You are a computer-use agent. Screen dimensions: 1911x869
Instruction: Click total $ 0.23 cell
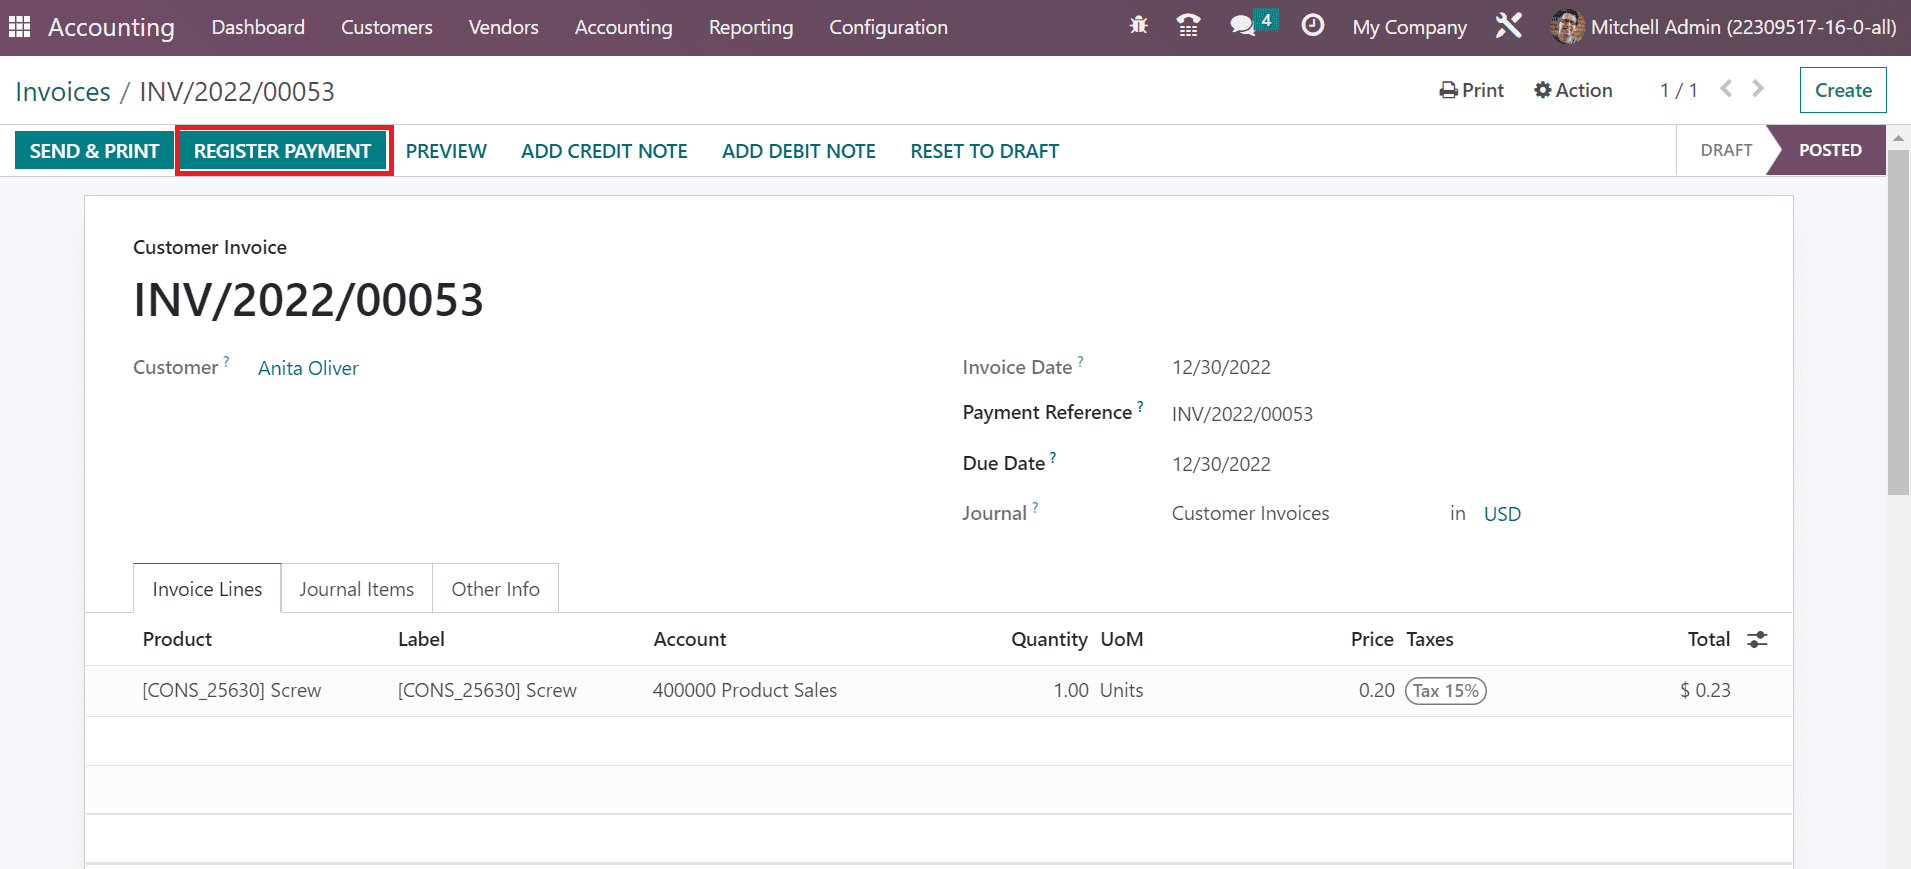point(1705,690)
